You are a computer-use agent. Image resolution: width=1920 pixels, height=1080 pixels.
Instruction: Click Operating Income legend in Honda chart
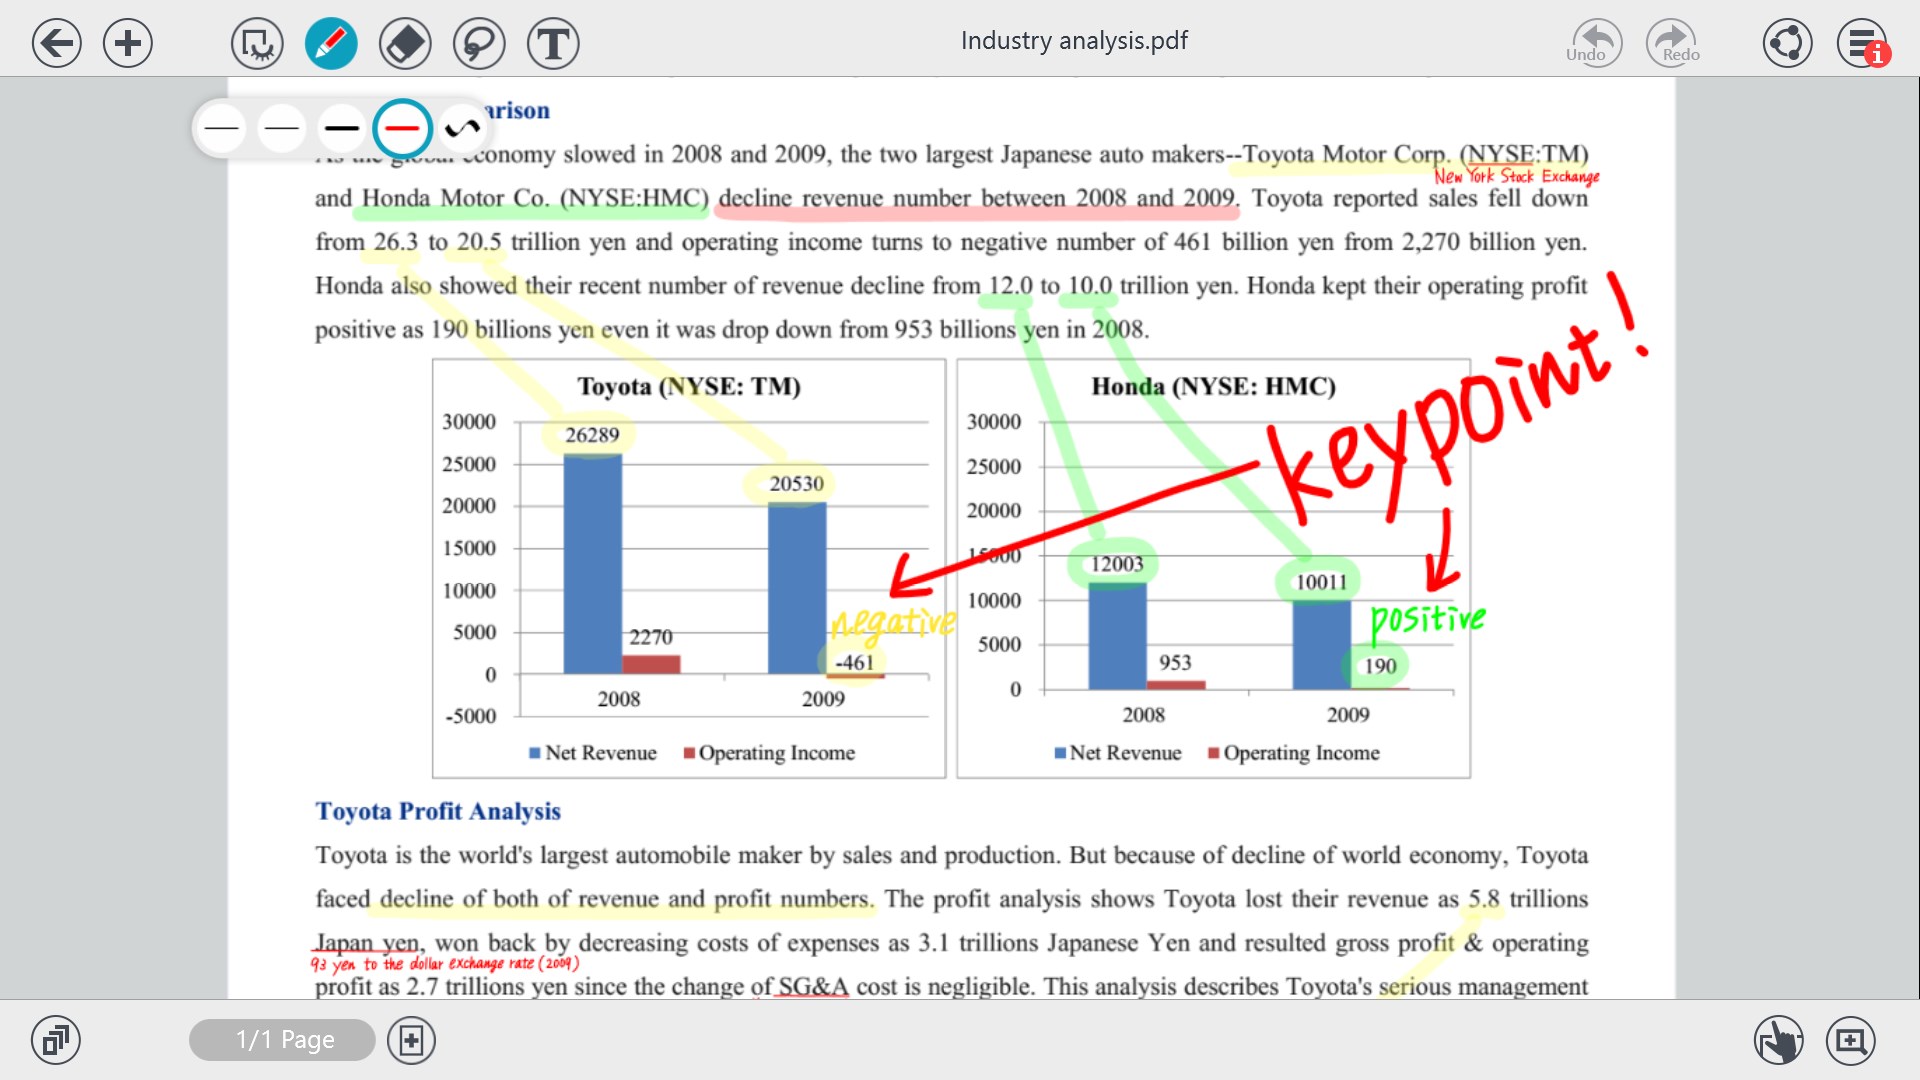[x=1293, y=753]
